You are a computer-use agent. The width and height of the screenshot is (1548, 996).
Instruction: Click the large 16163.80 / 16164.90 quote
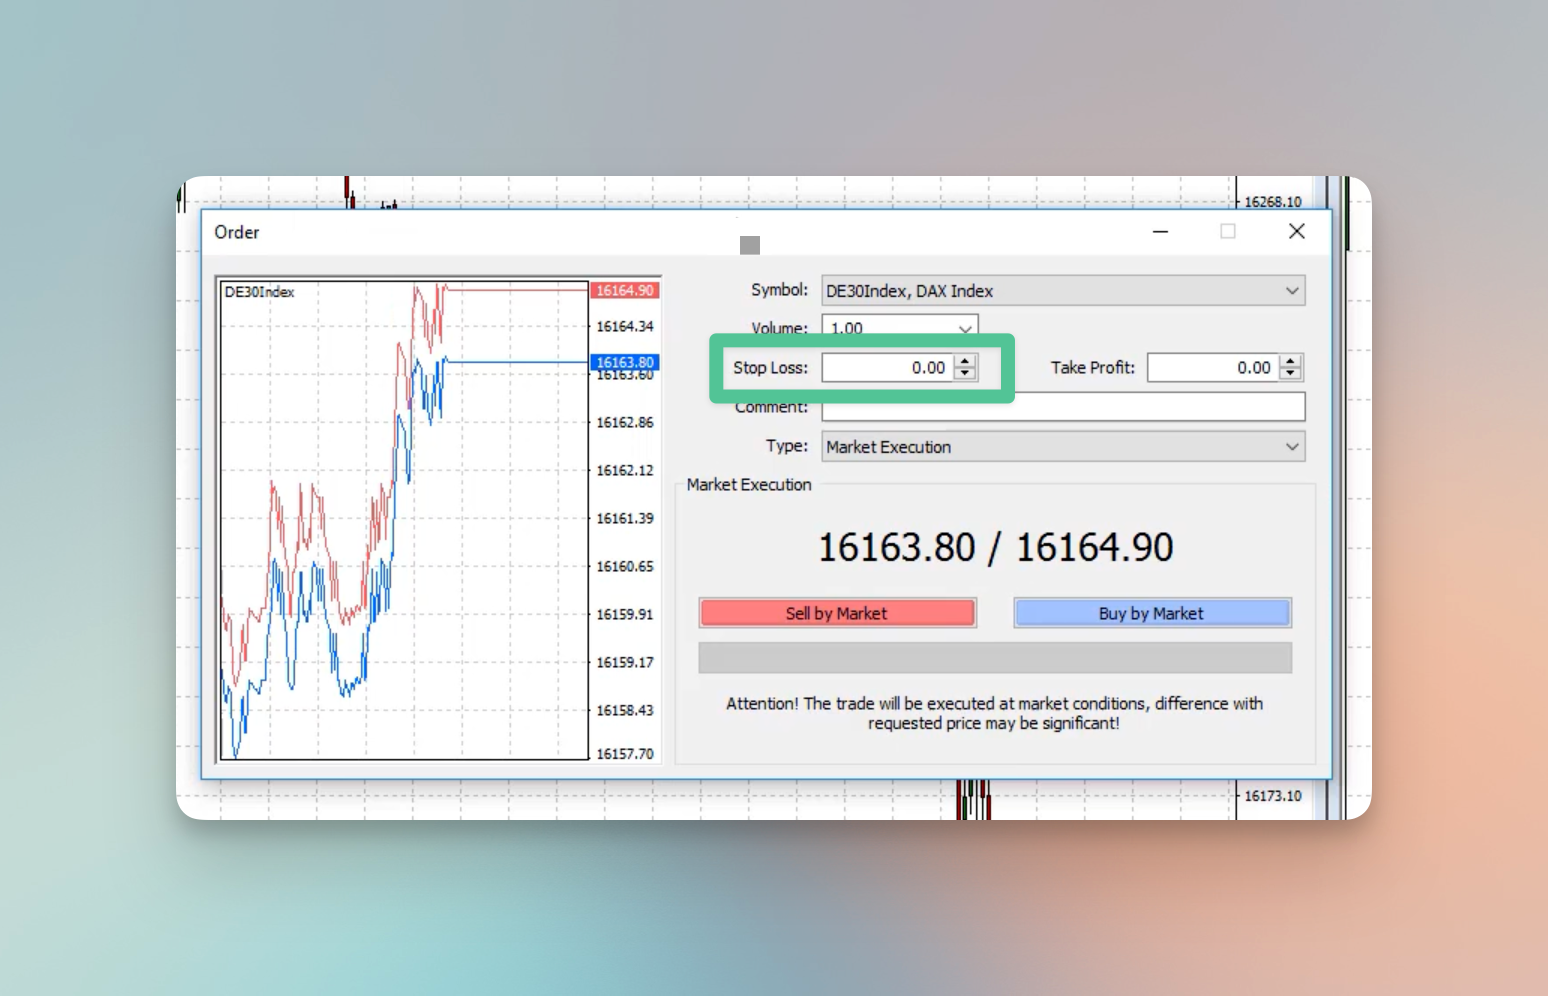click(995, 548)
